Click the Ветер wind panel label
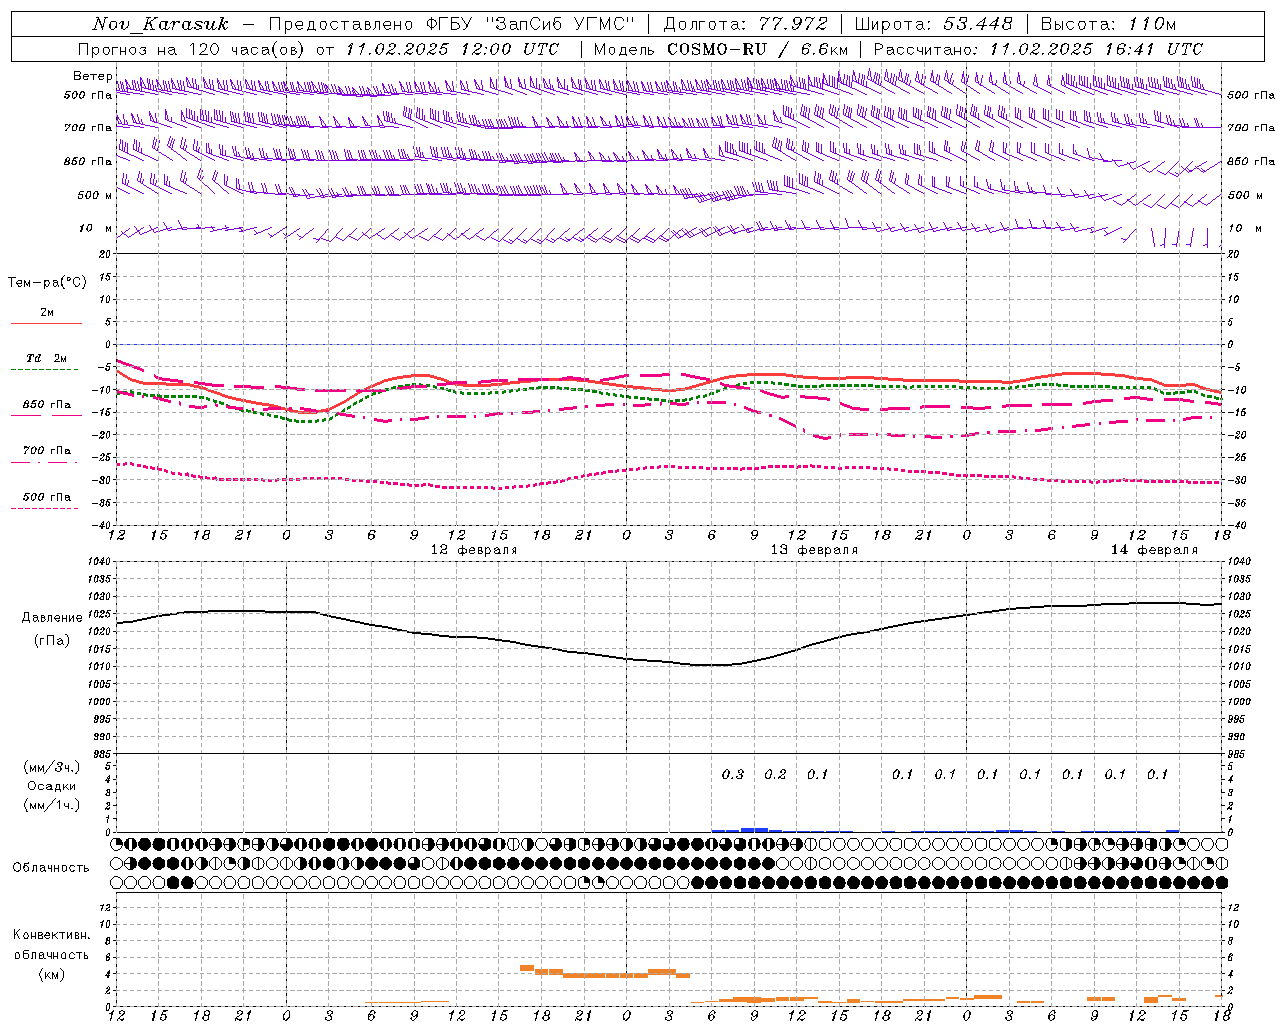This screenshot has width=1280, height=1024. (x=92, y=76)
